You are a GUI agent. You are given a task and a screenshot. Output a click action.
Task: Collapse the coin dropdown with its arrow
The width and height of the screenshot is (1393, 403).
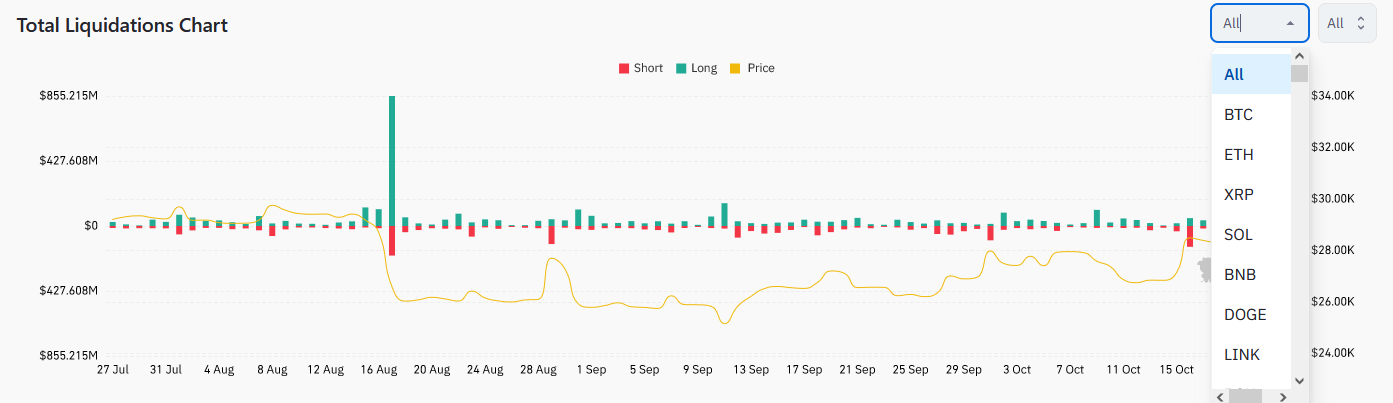pyautogui.click(x=1290, y=23)
